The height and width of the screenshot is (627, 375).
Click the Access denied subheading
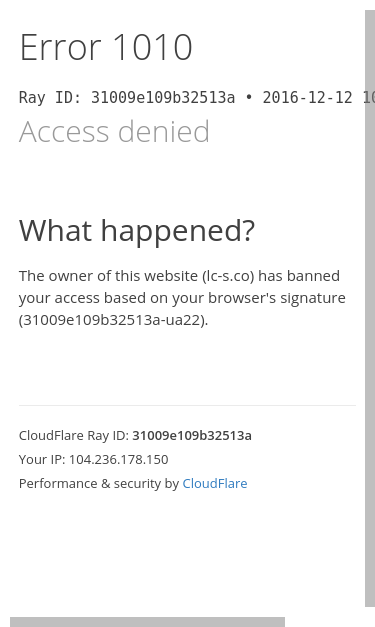tap(114, 131)
